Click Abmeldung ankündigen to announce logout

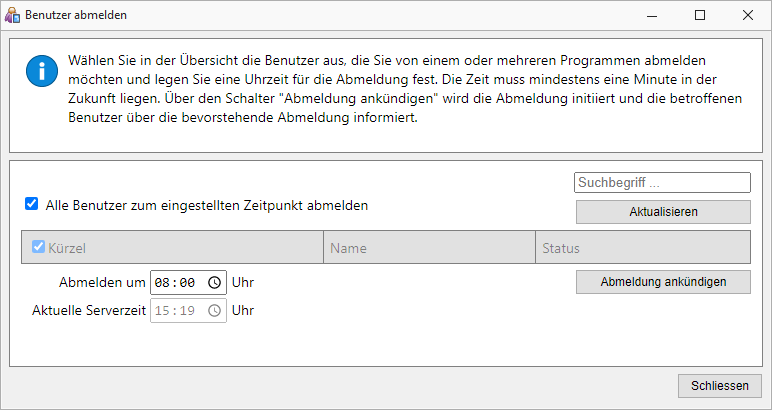click(x=663, y=282)
